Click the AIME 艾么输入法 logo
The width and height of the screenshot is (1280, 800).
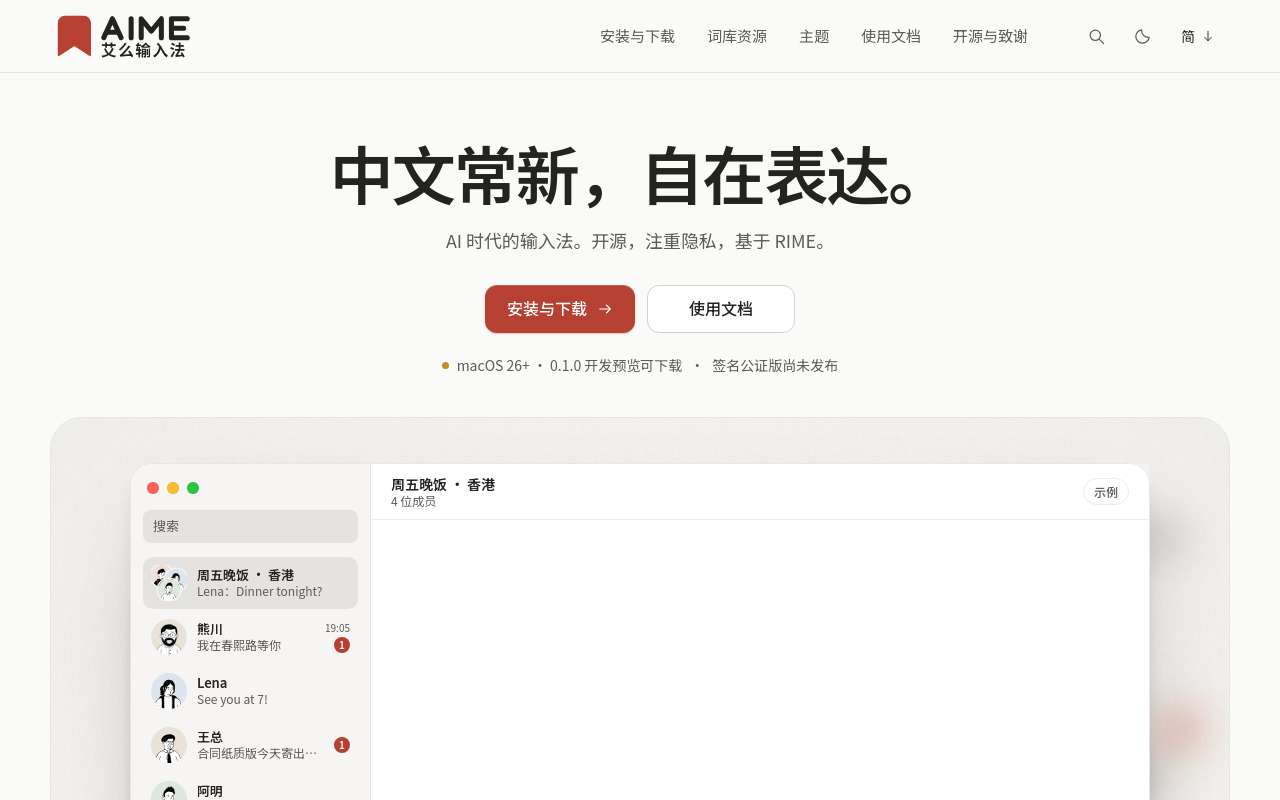pyautogui.click(x=124, y=36)
